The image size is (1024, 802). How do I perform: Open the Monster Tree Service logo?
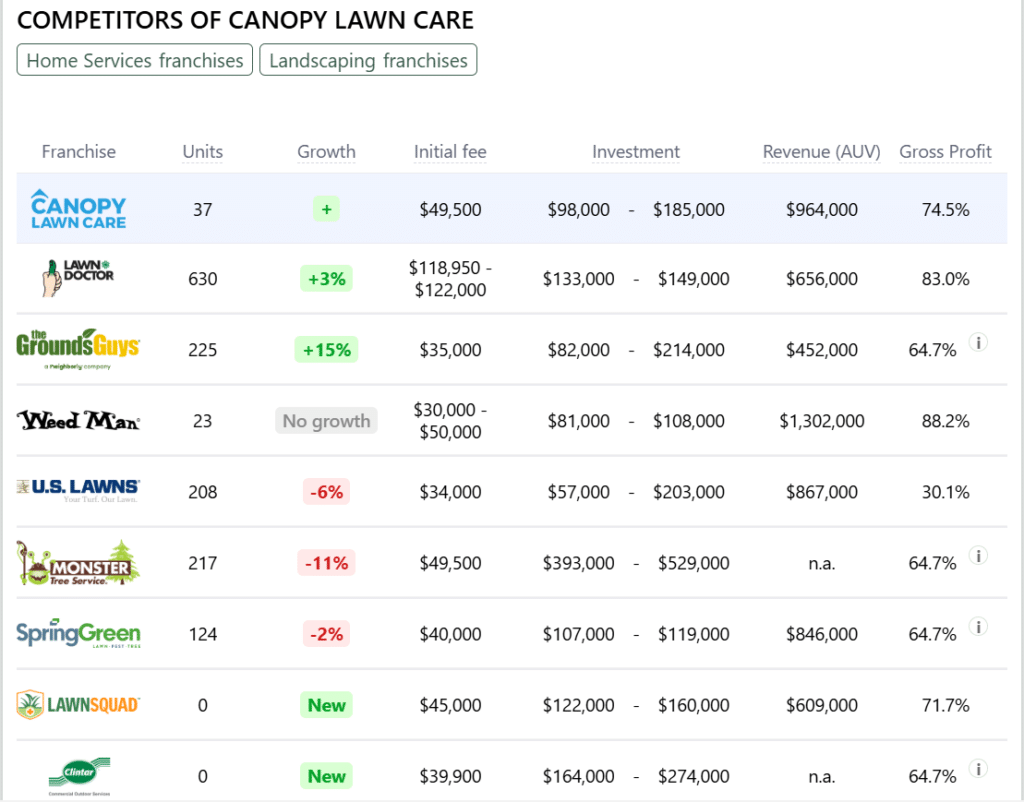pyautogui.click(x=78, y=562)
